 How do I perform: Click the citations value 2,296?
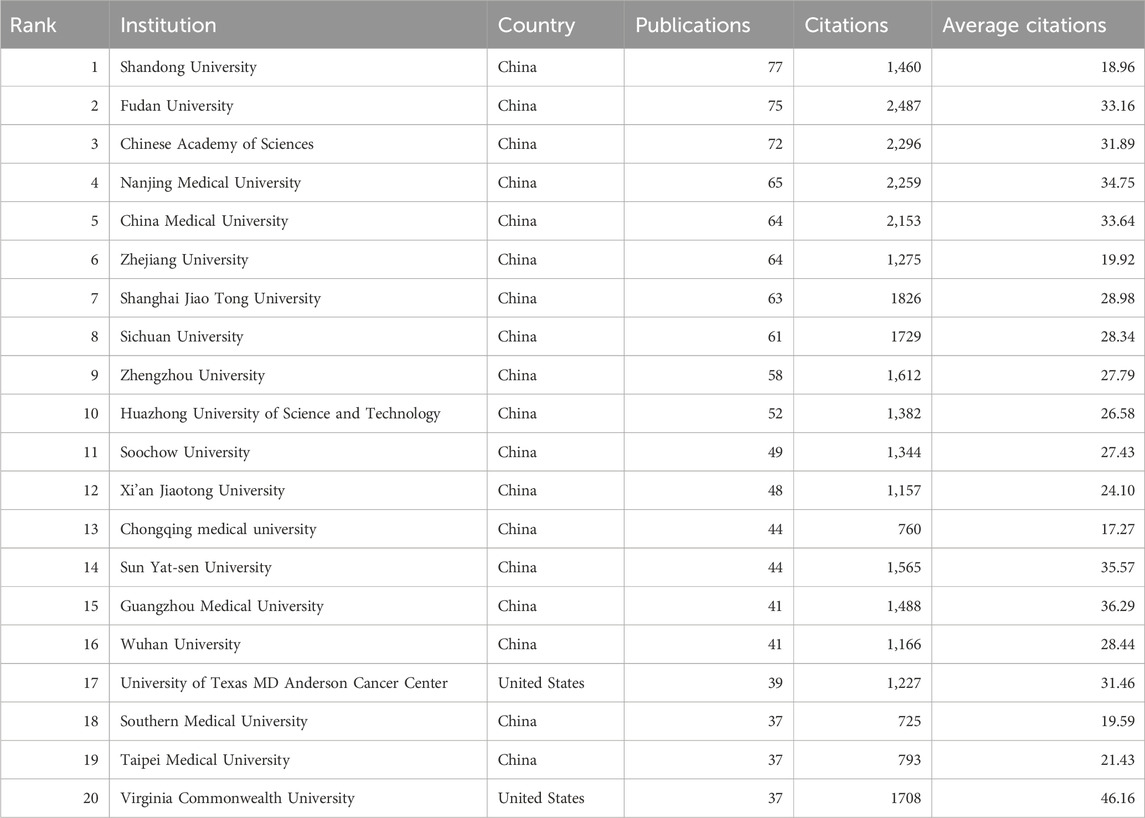tap(904, 144)
